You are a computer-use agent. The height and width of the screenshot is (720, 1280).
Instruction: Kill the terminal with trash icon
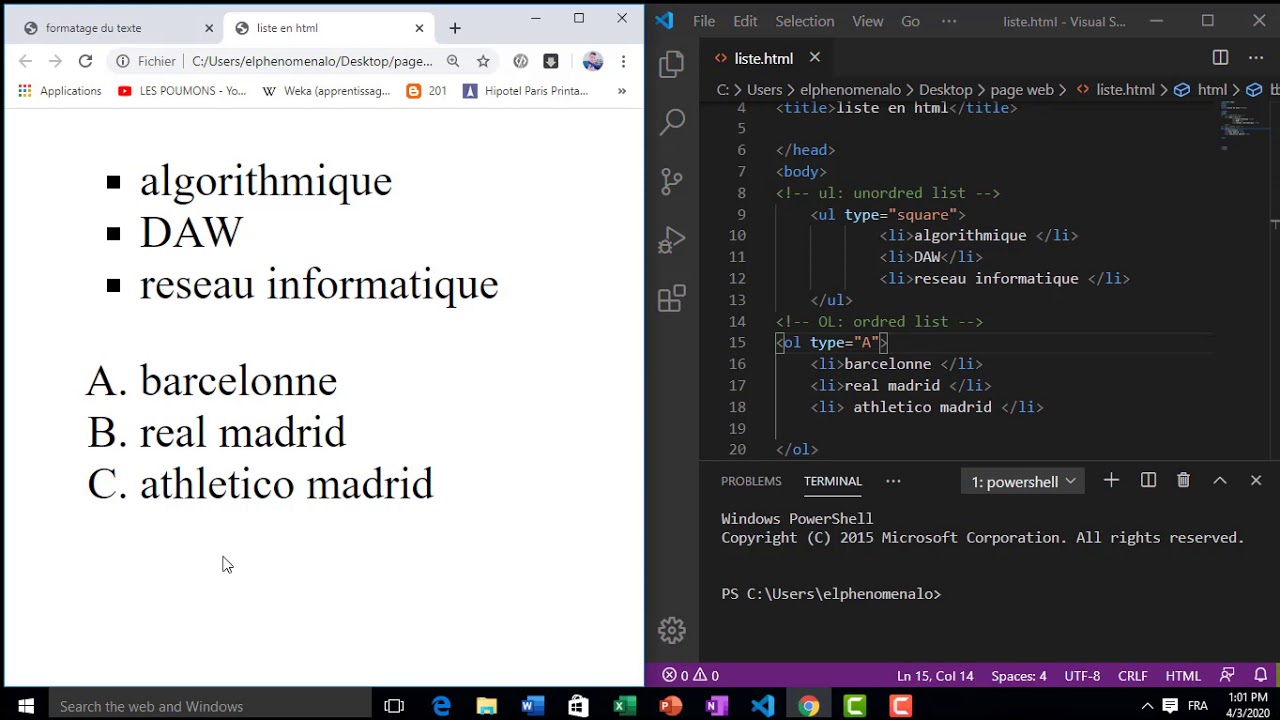[x=1184, y=481]
